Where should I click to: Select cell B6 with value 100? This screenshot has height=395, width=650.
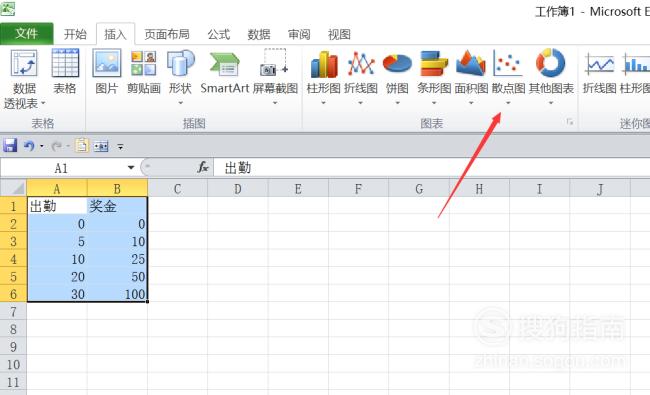coord(117,294)
